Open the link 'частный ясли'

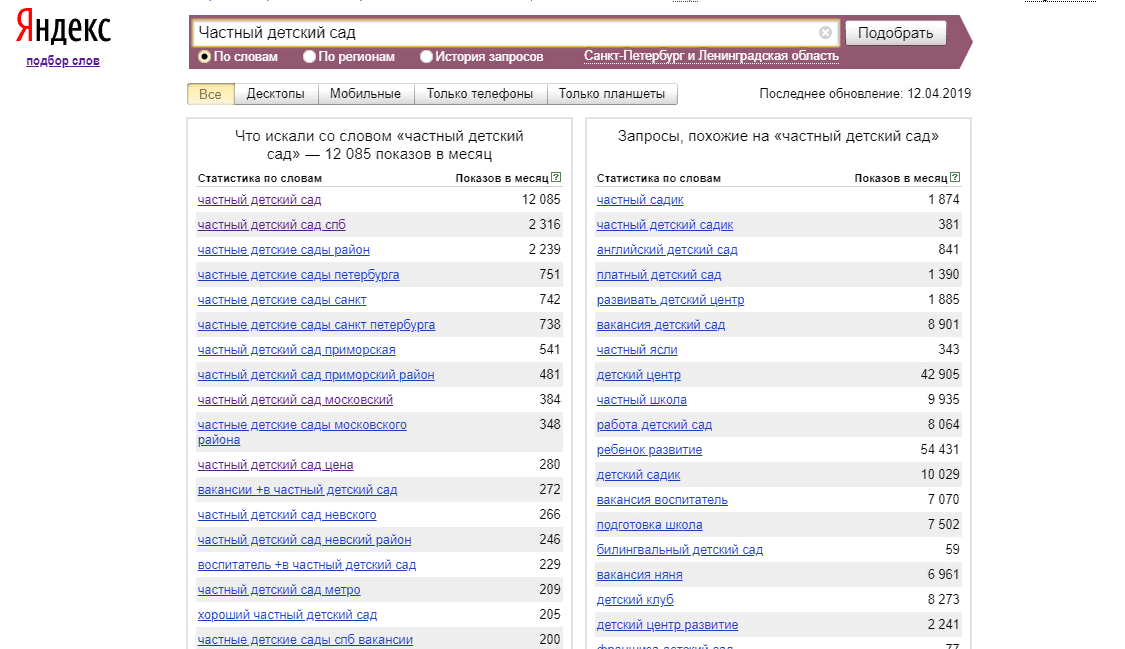(637, 350)
